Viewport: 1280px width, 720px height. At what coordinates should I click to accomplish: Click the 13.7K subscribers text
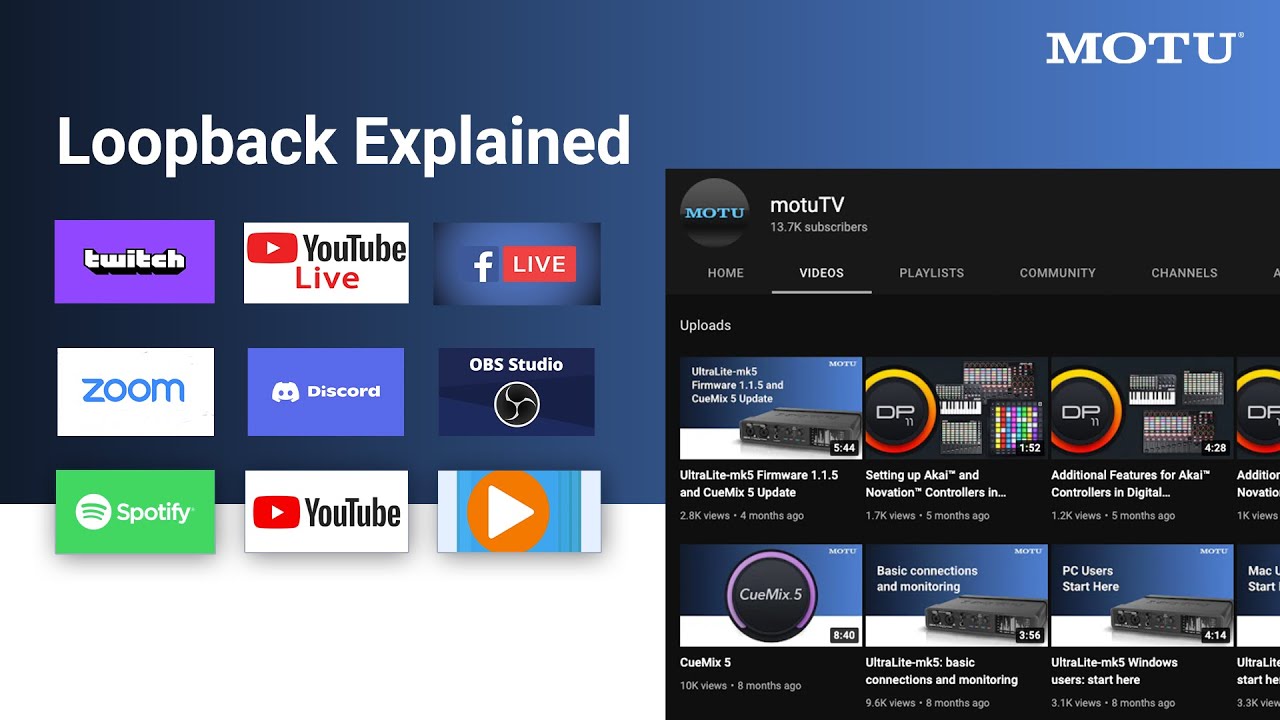pyautogui.click(x=818, y=228)
